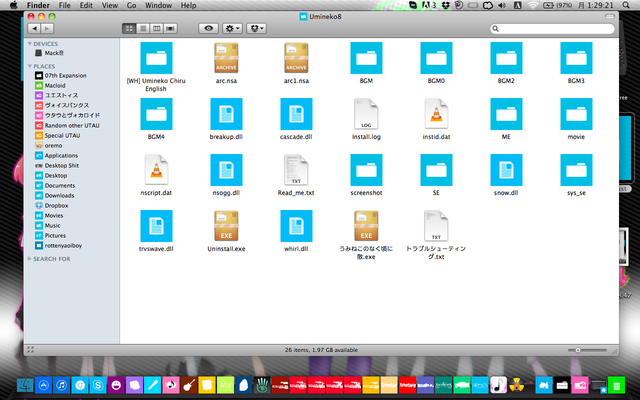This screenshot has height=400, width=640.
Task: Open the Action gear dropdown menu
Action: coord(232,28)
